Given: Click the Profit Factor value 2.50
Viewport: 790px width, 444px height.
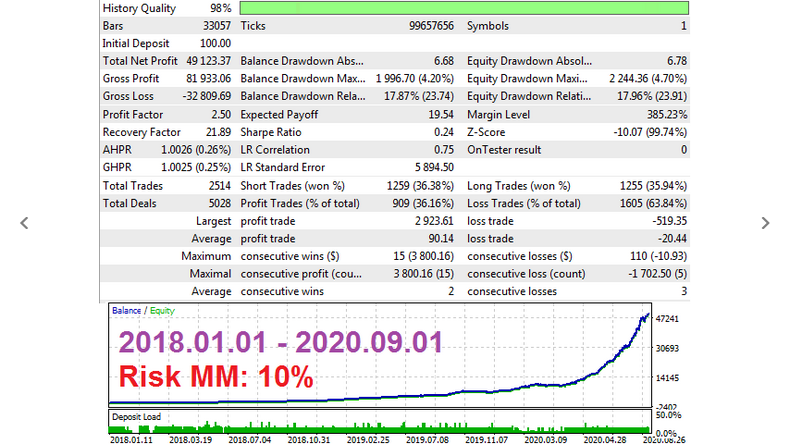Looking at the screenshot, I should (221, 115).
